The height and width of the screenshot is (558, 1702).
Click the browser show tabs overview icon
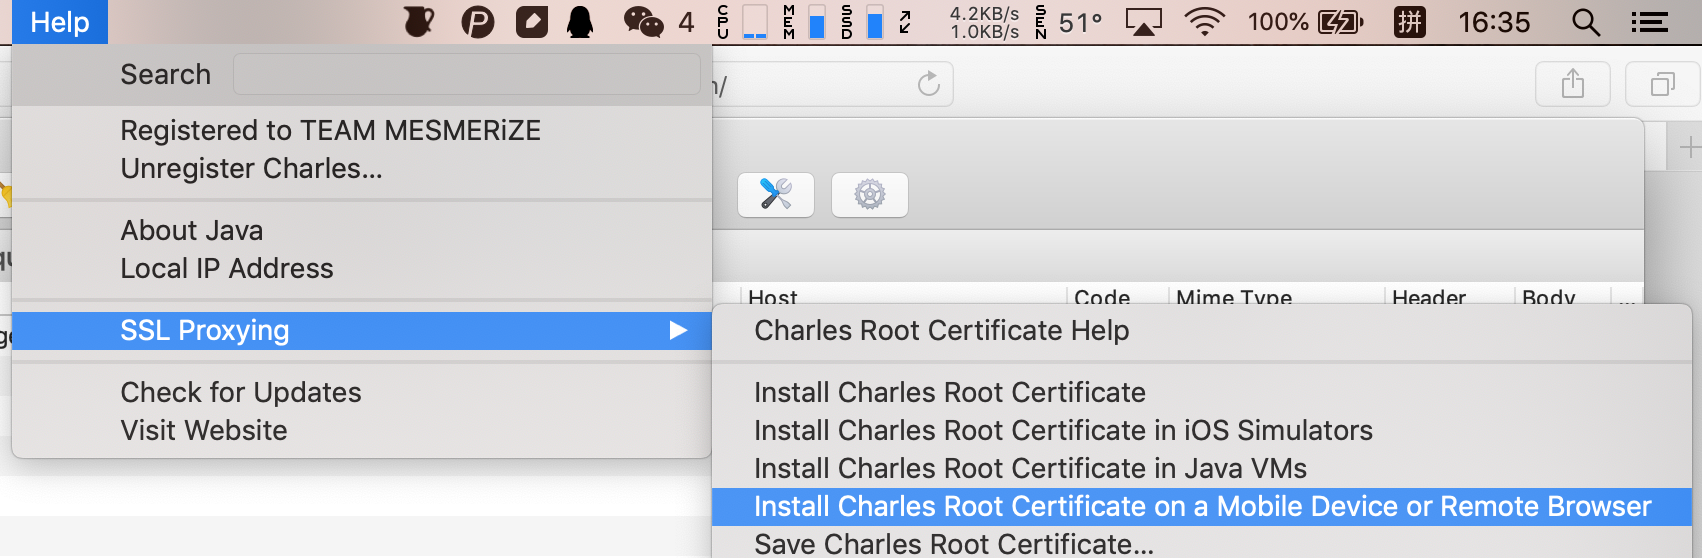(x=1662, y=84)
